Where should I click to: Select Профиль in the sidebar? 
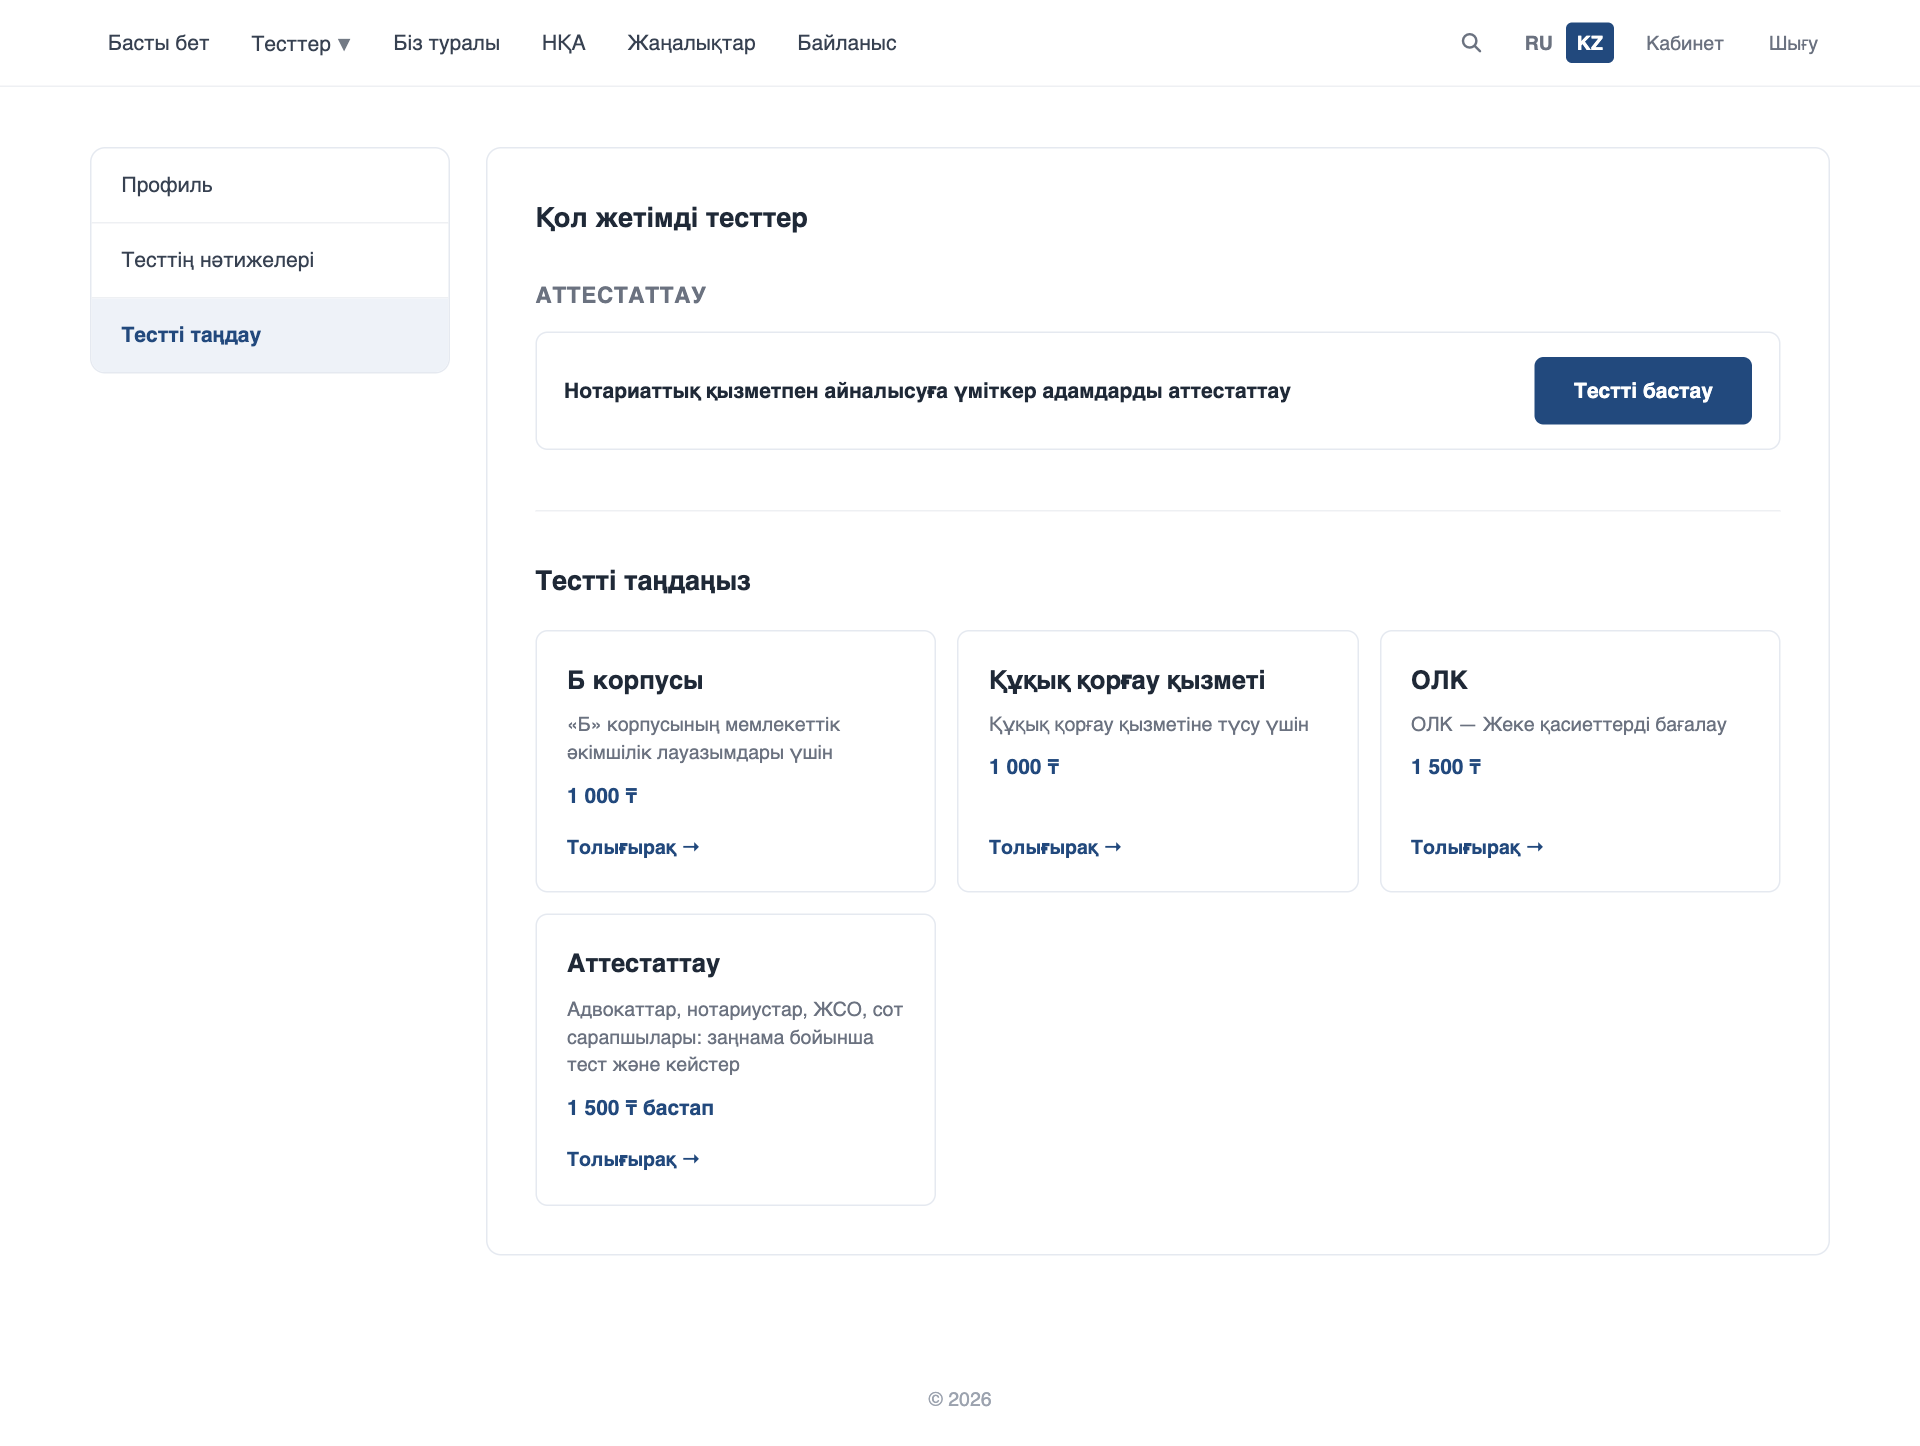[x=270, y=185]
